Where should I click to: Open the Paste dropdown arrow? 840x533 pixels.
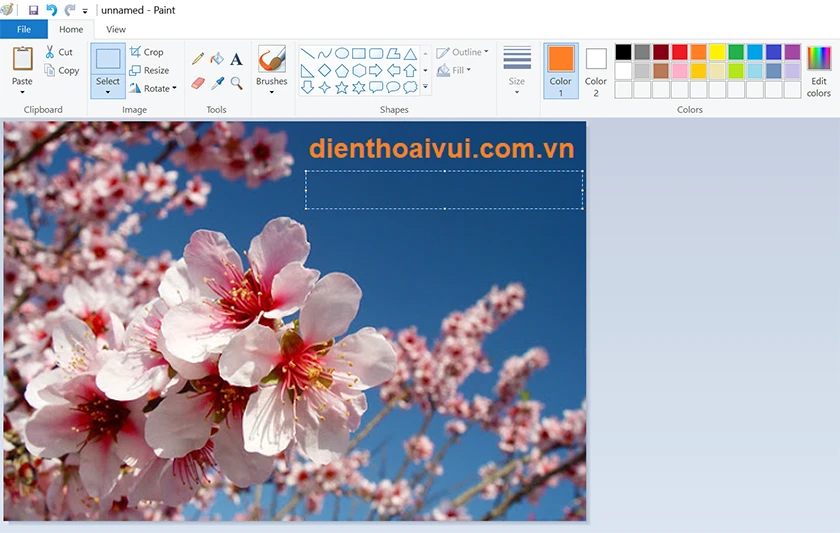click(22, 92)
